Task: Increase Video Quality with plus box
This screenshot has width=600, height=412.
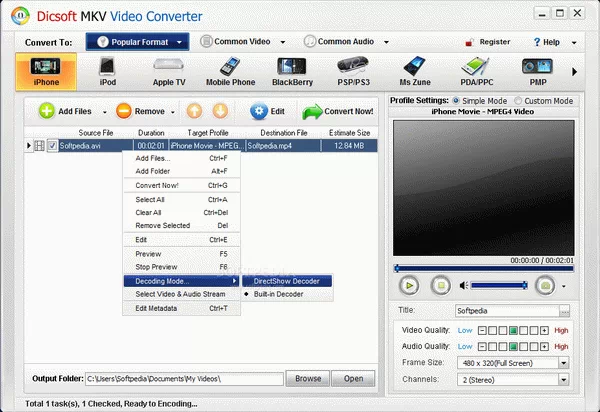Action: click(x=544, y=331)
